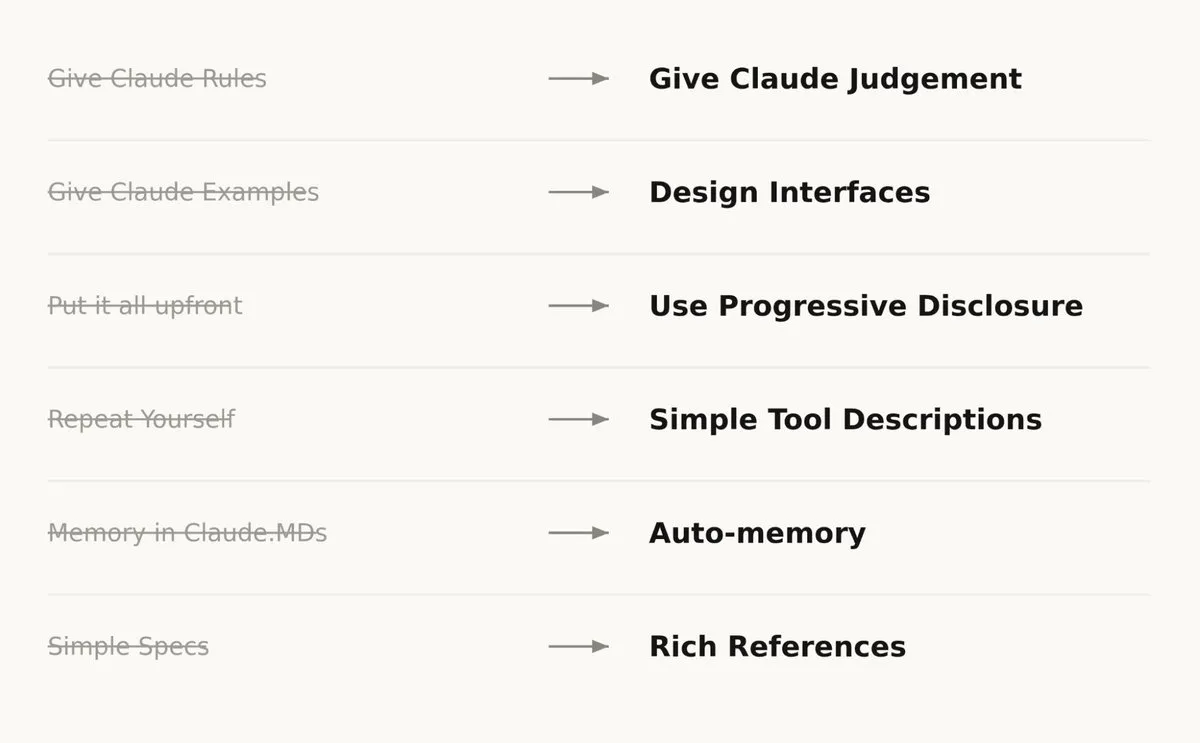Click the arrow pointing to Rich References
The width and height of the screenshot is (1200, 743).
point(578,646)
